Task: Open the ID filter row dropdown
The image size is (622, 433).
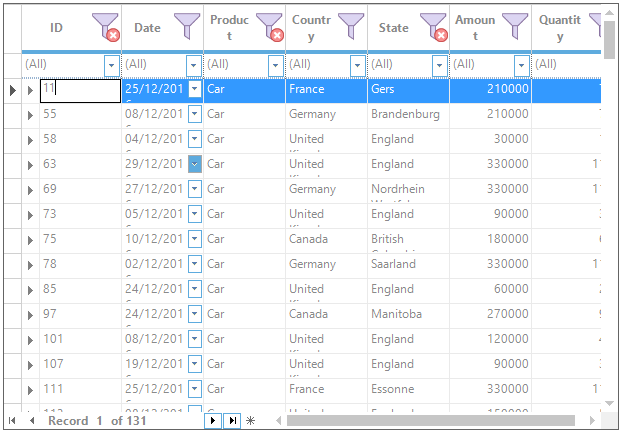Action: 112,65
